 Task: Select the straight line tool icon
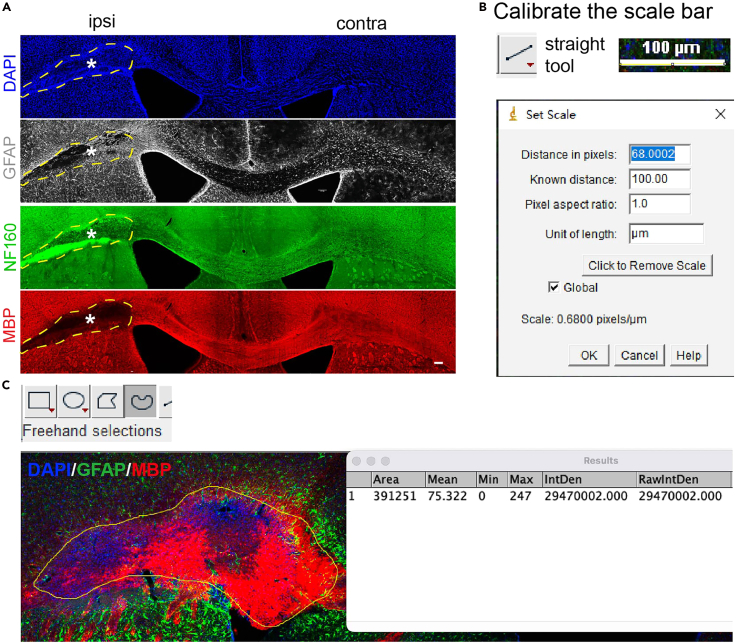[x=517, y=54]
